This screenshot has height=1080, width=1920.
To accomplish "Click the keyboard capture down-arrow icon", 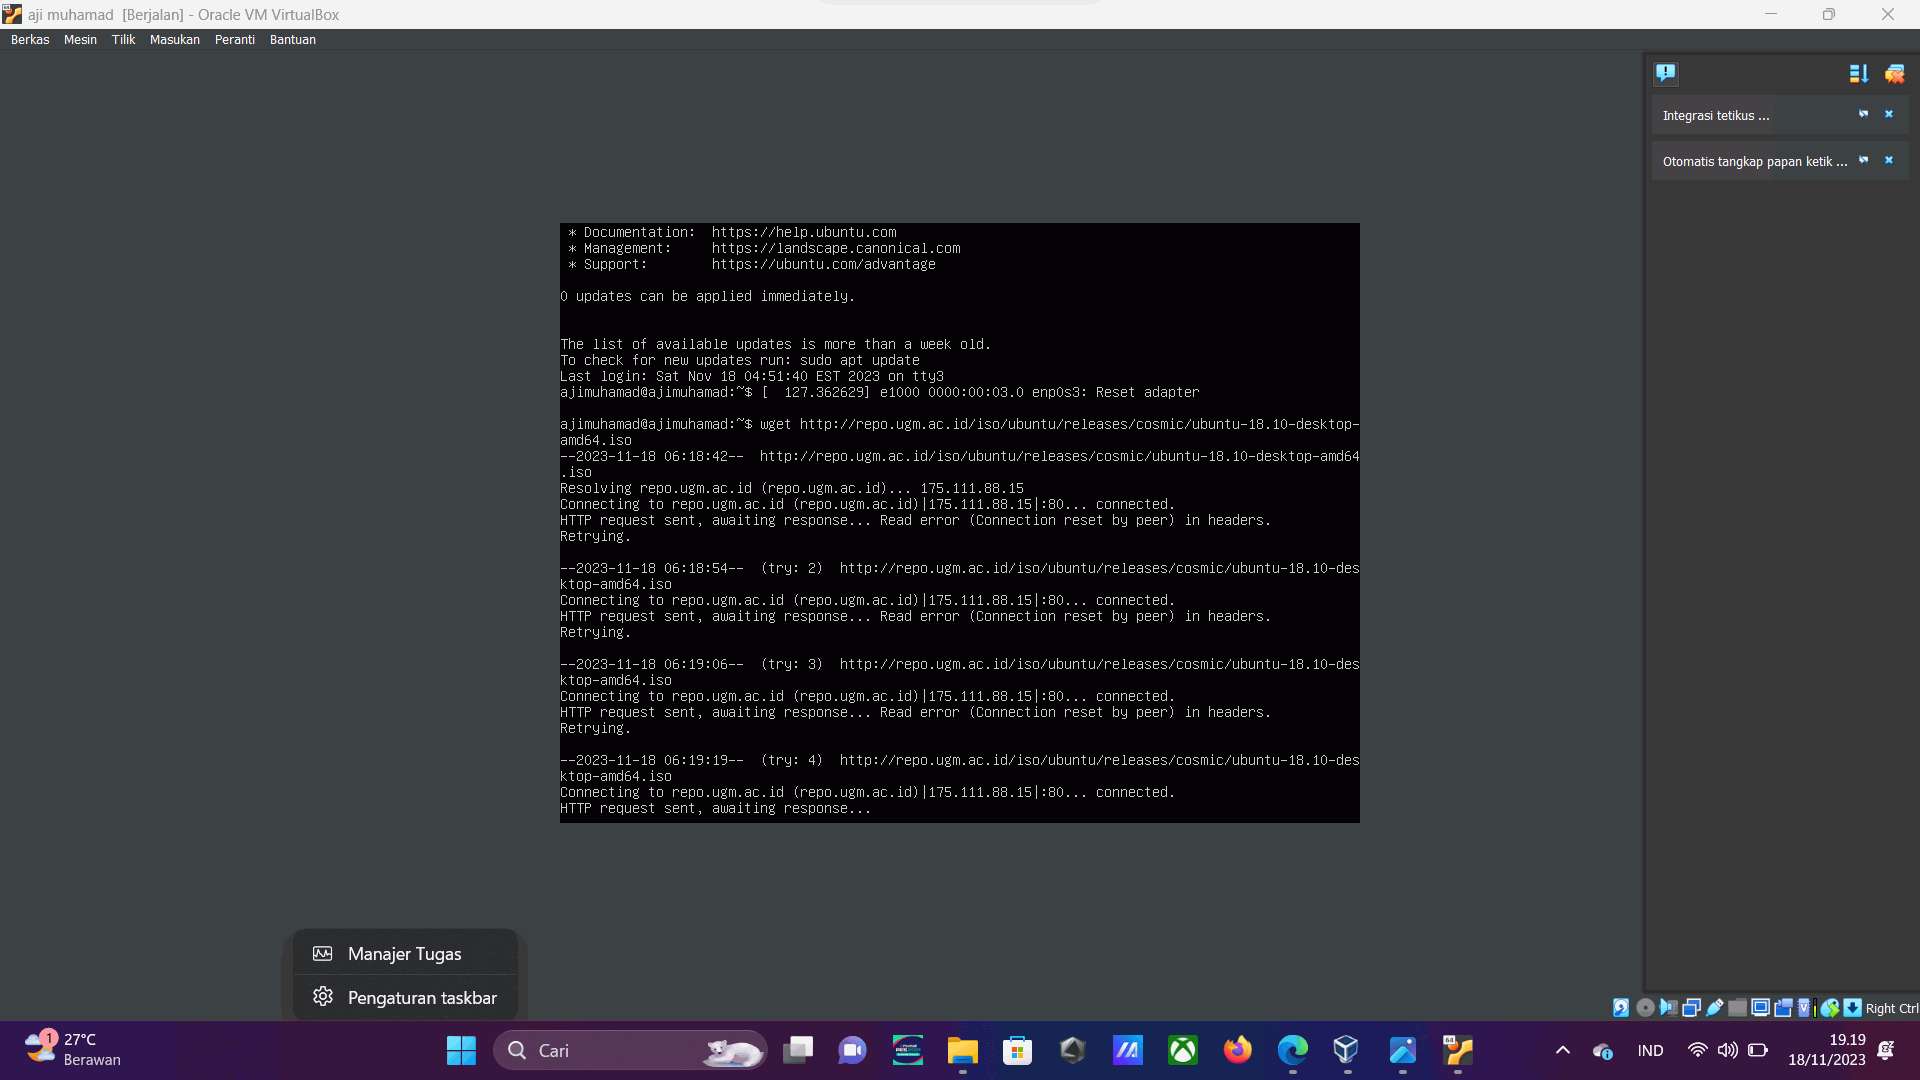I will point(1852,1008).
